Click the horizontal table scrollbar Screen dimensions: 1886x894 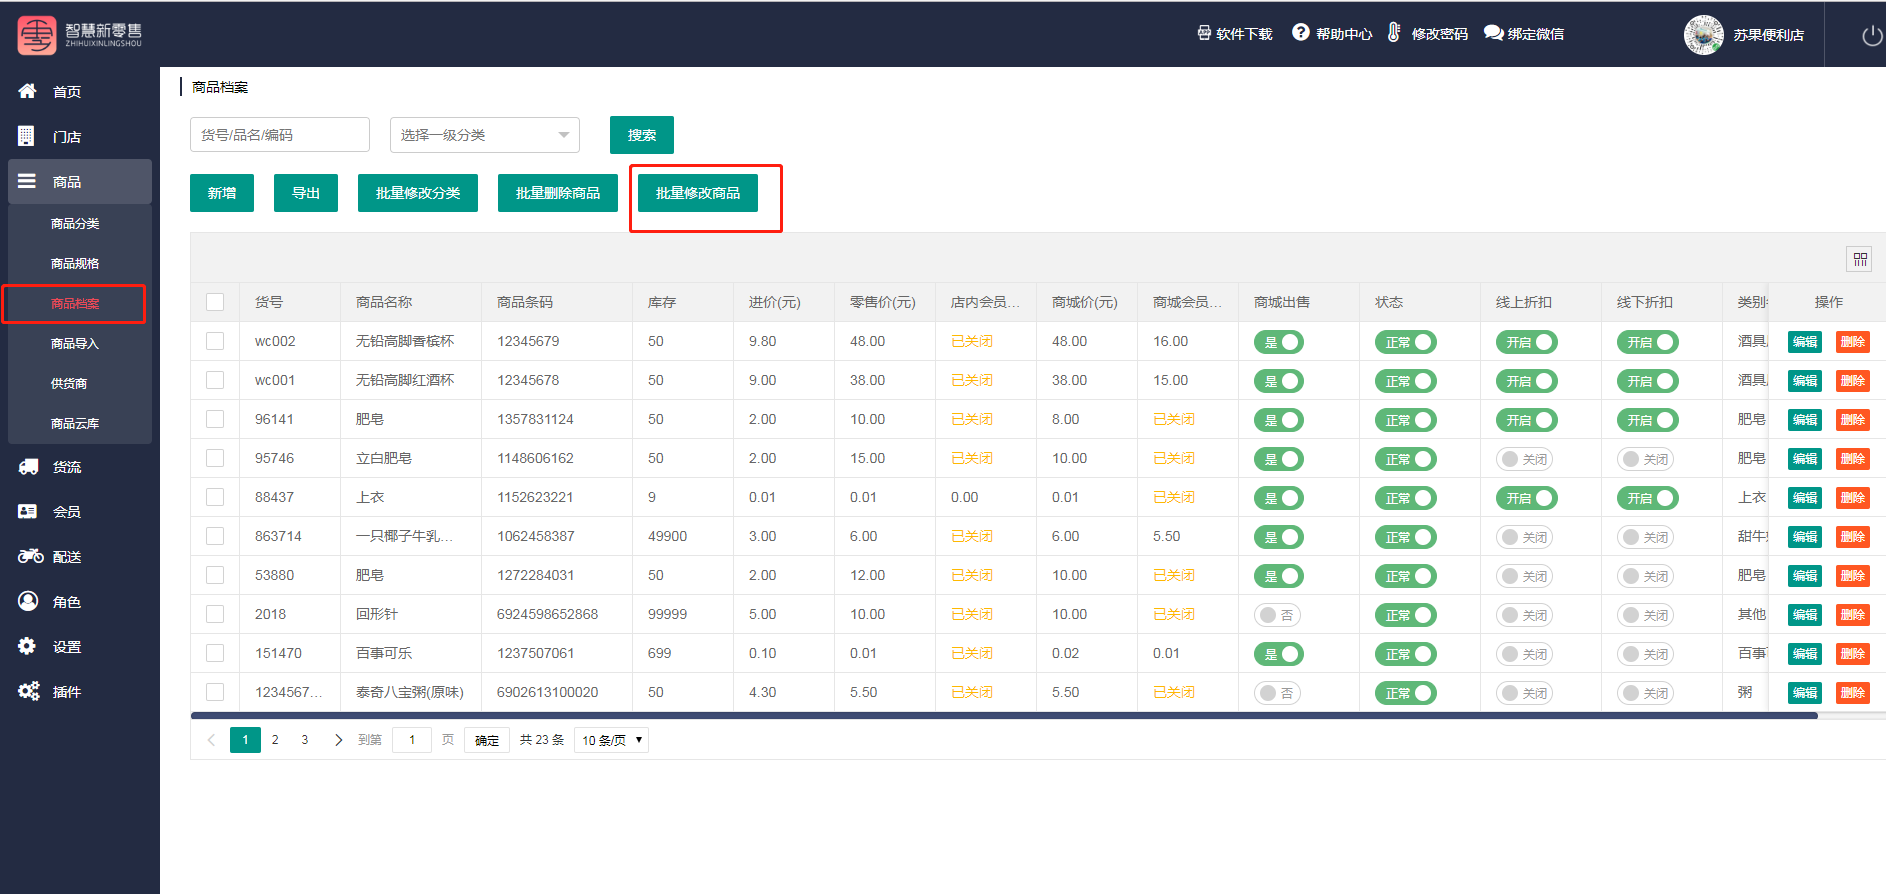tap(1004, 715)
